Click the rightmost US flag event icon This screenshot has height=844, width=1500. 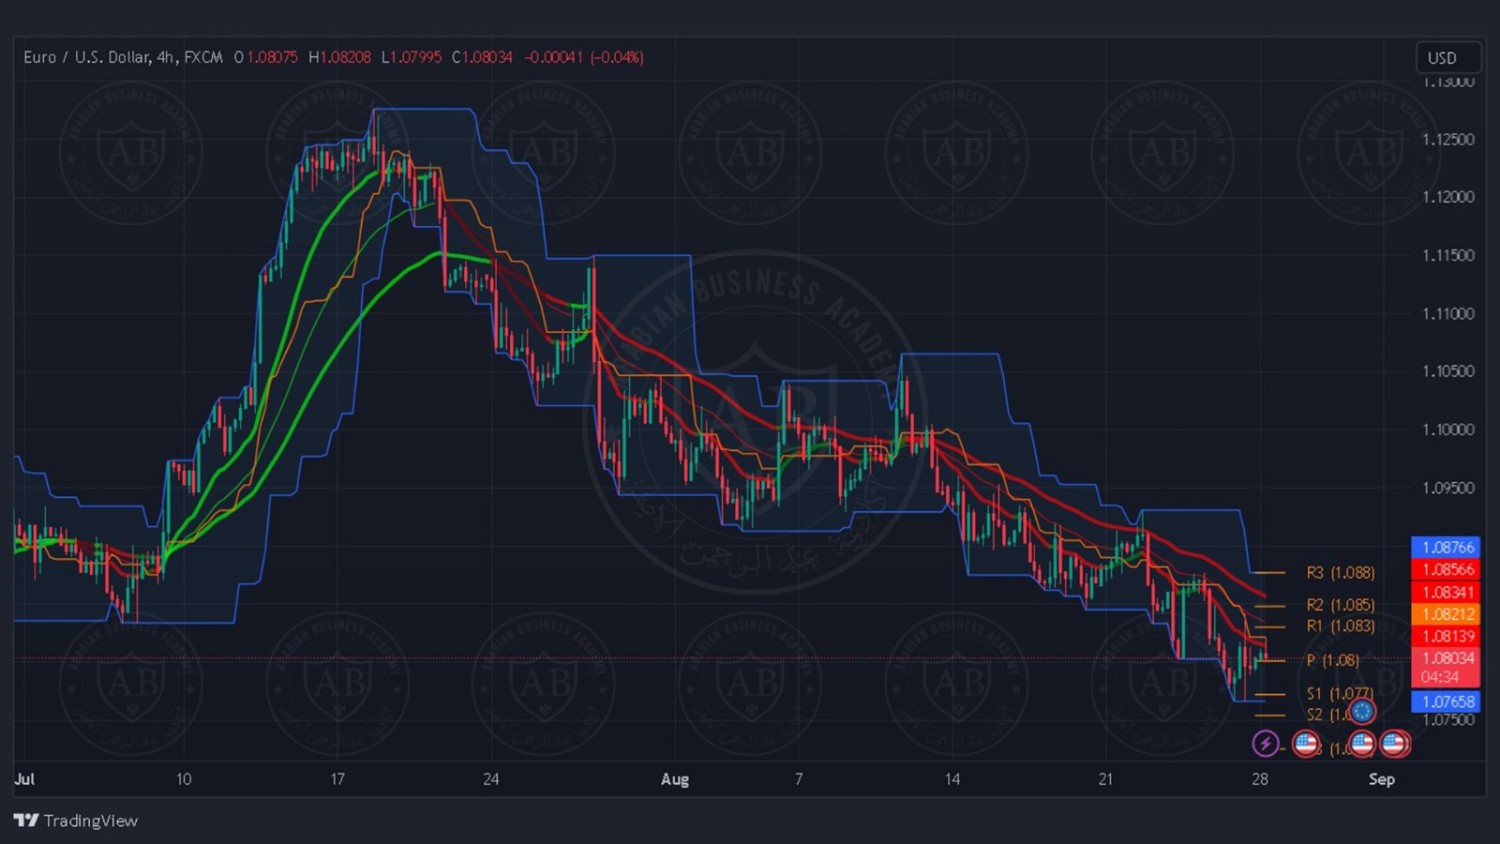[x=1395, y=743]
